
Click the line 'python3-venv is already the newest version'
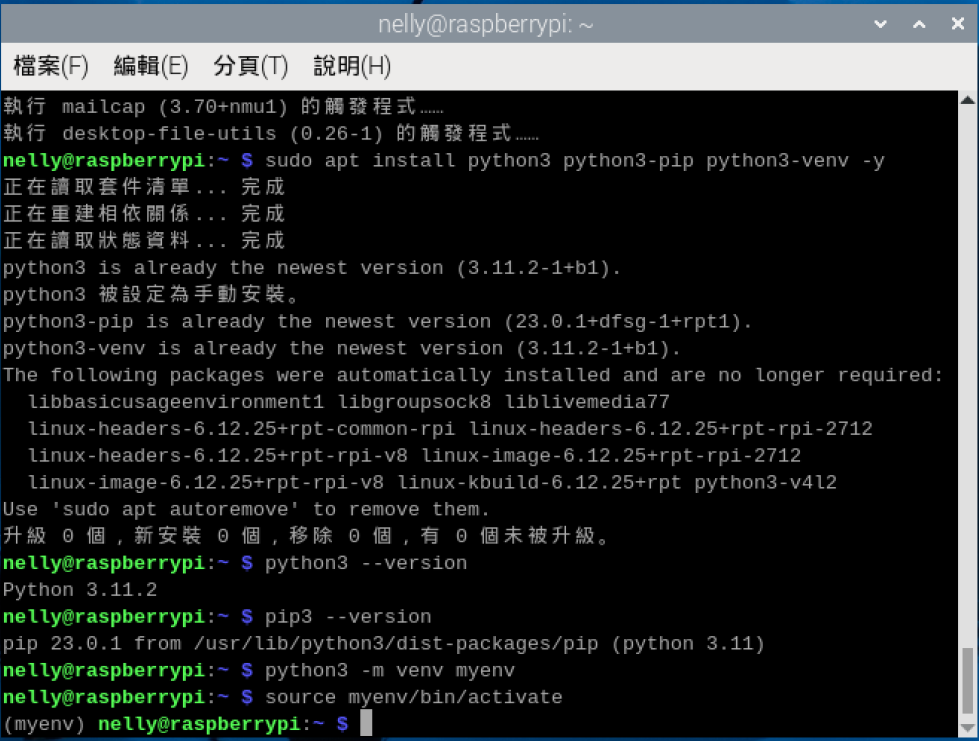pos(342,348)
